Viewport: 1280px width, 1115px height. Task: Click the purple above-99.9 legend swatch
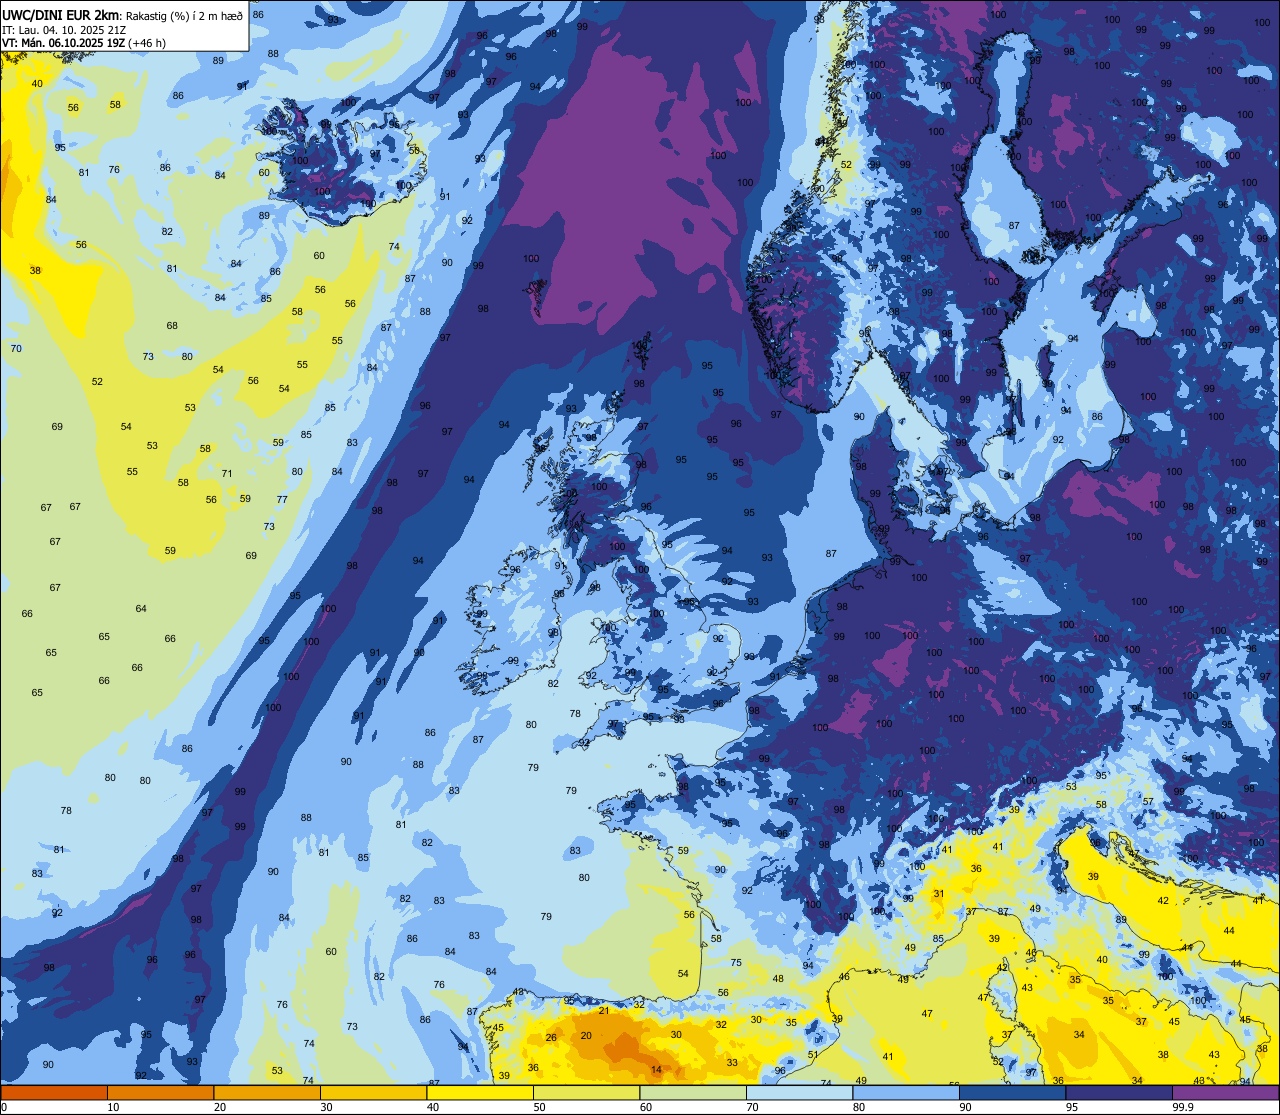click(x=1225, y=1092)
